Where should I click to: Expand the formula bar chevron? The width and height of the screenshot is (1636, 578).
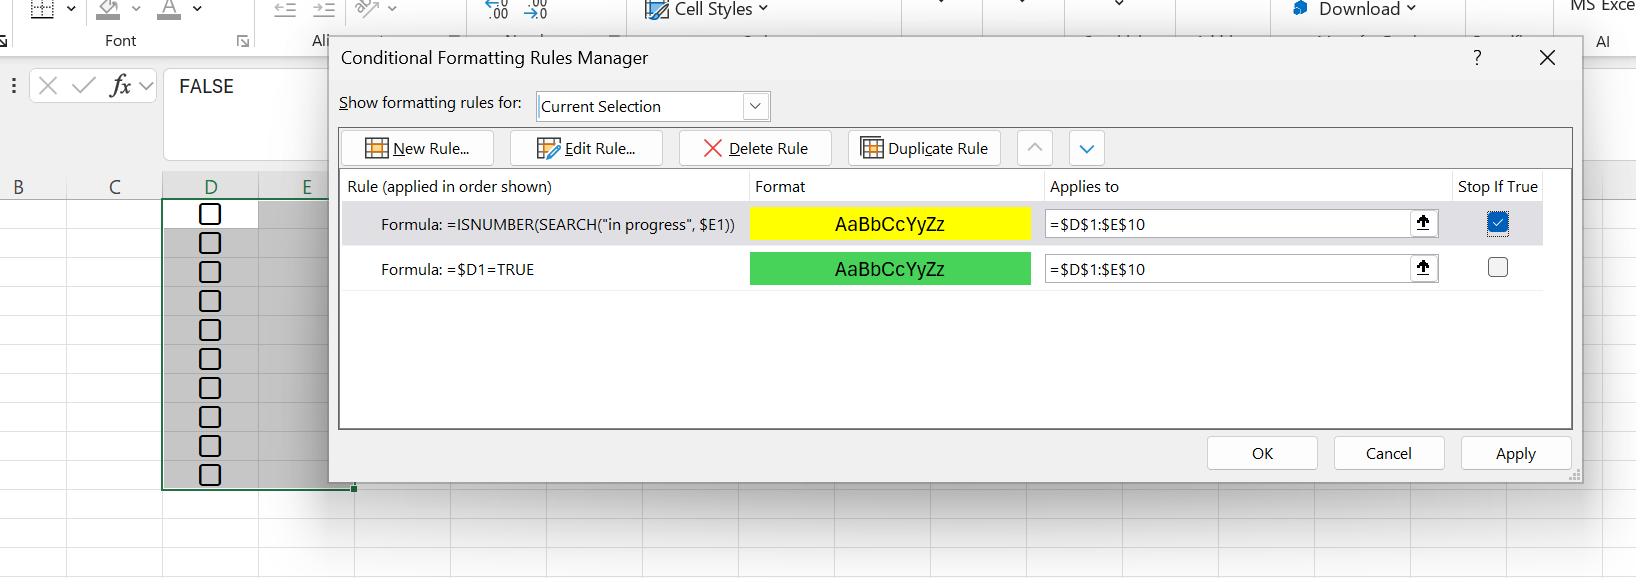(147, 86)
